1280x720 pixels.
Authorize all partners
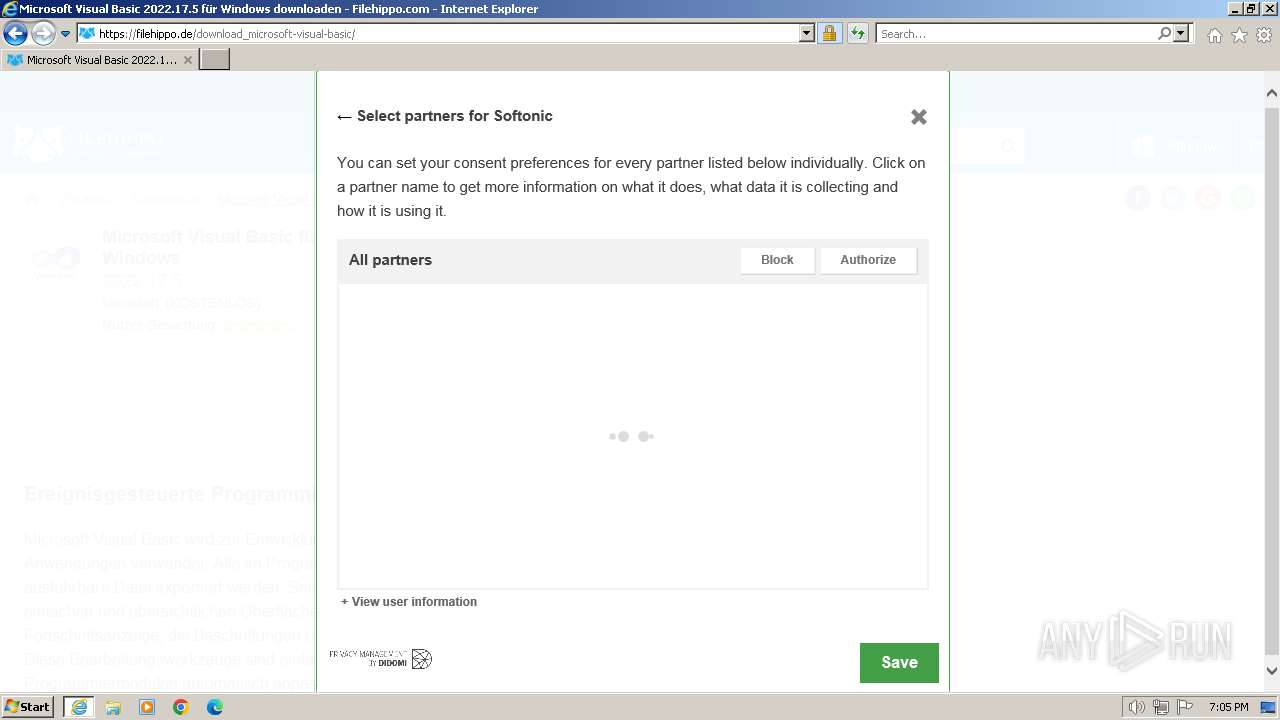pos(868,260)
